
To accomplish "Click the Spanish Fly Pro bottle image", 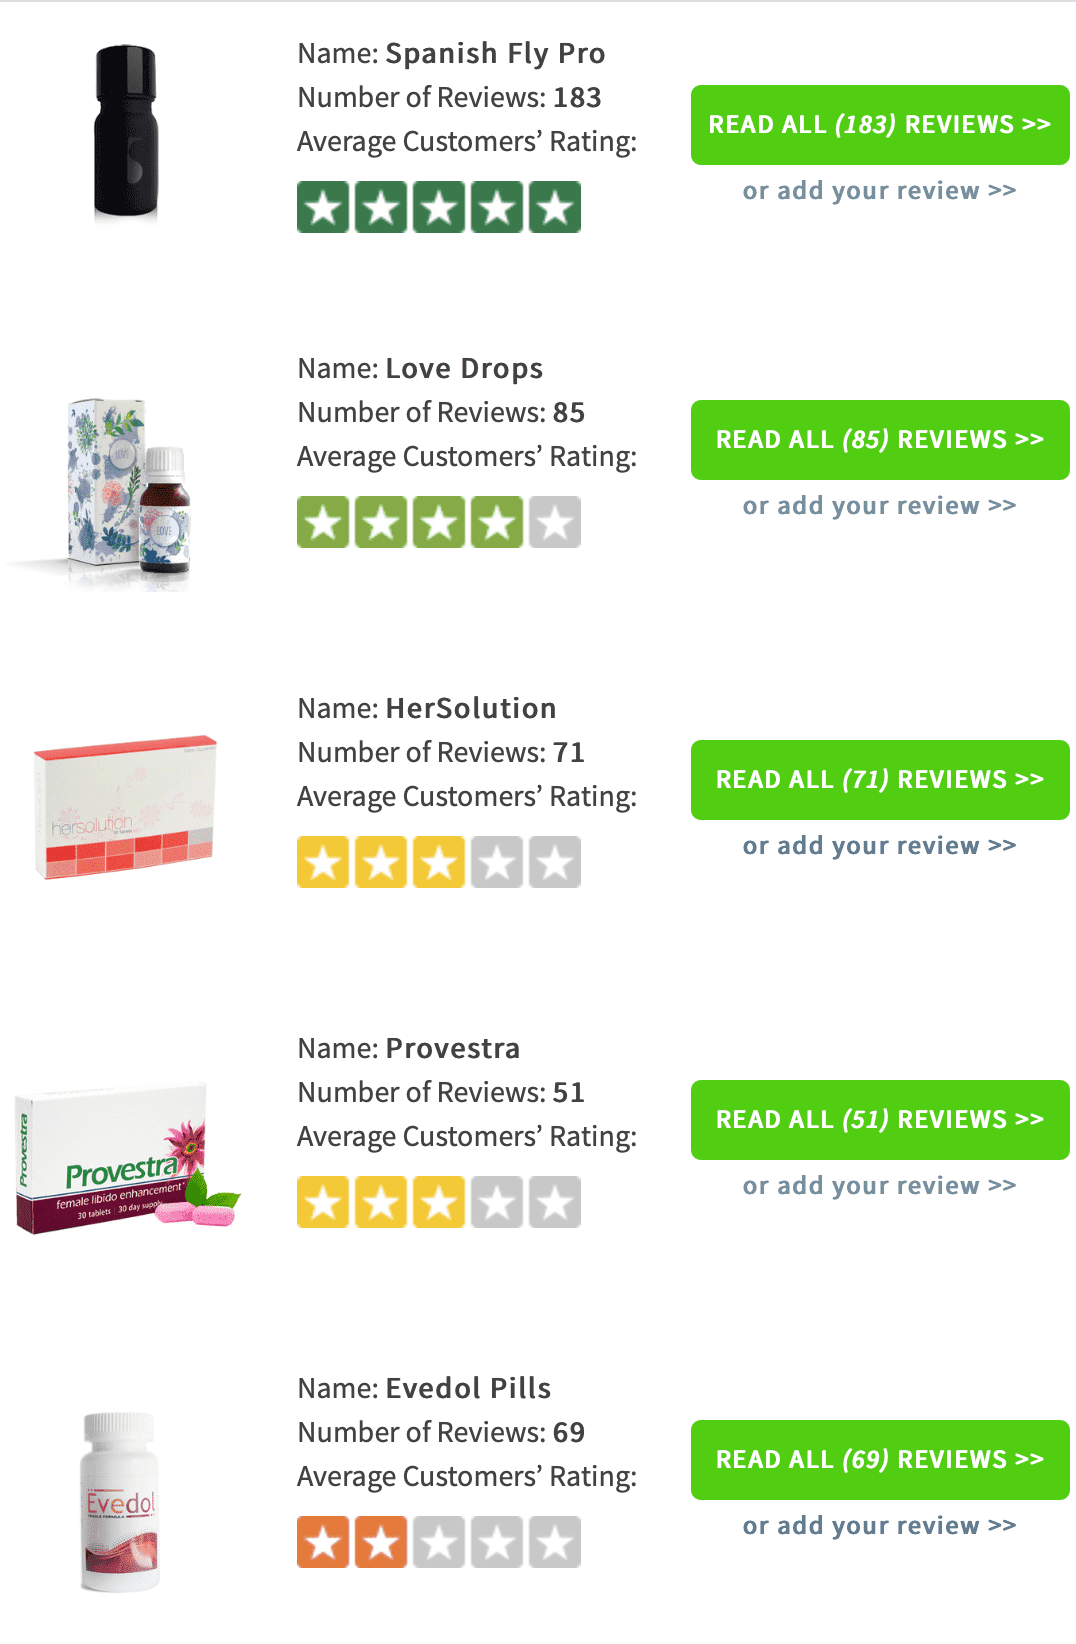I will 125,132.
